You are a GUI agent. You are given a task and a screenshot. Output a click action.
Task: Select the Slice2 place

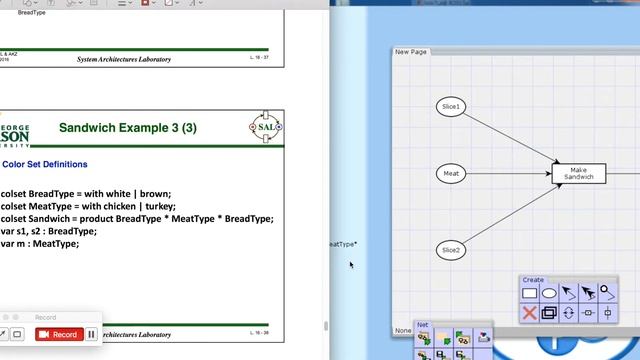(451, 250)
